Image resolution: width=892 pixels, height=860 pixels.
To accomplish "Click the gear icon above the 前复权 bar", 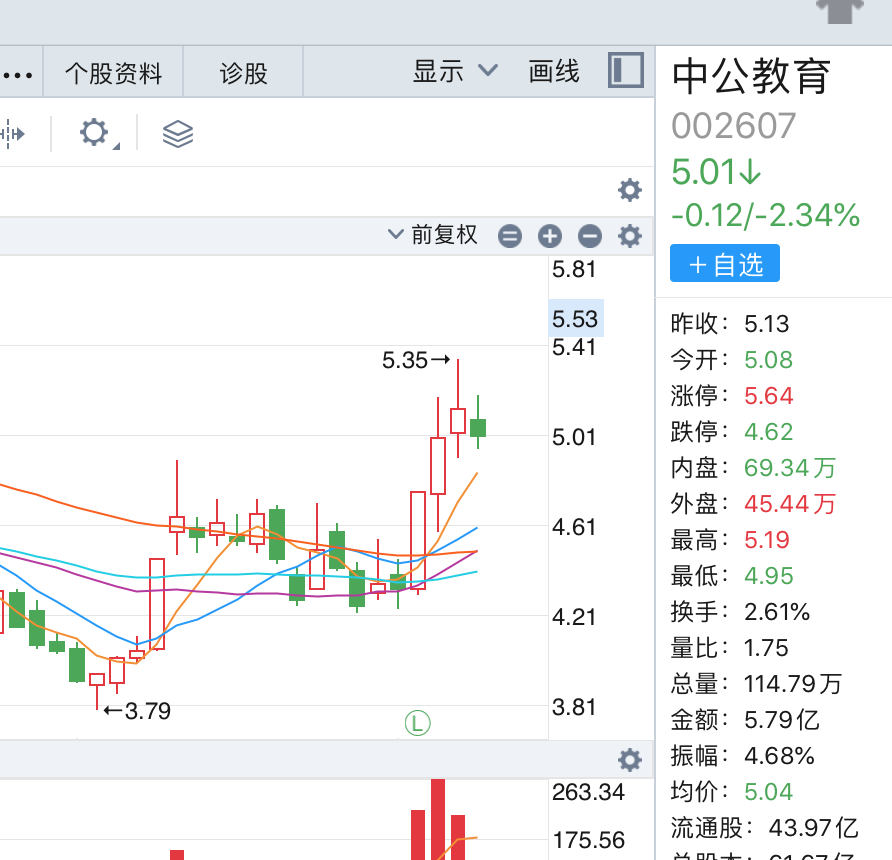I will pyautogui.click(x=629, y=190).
